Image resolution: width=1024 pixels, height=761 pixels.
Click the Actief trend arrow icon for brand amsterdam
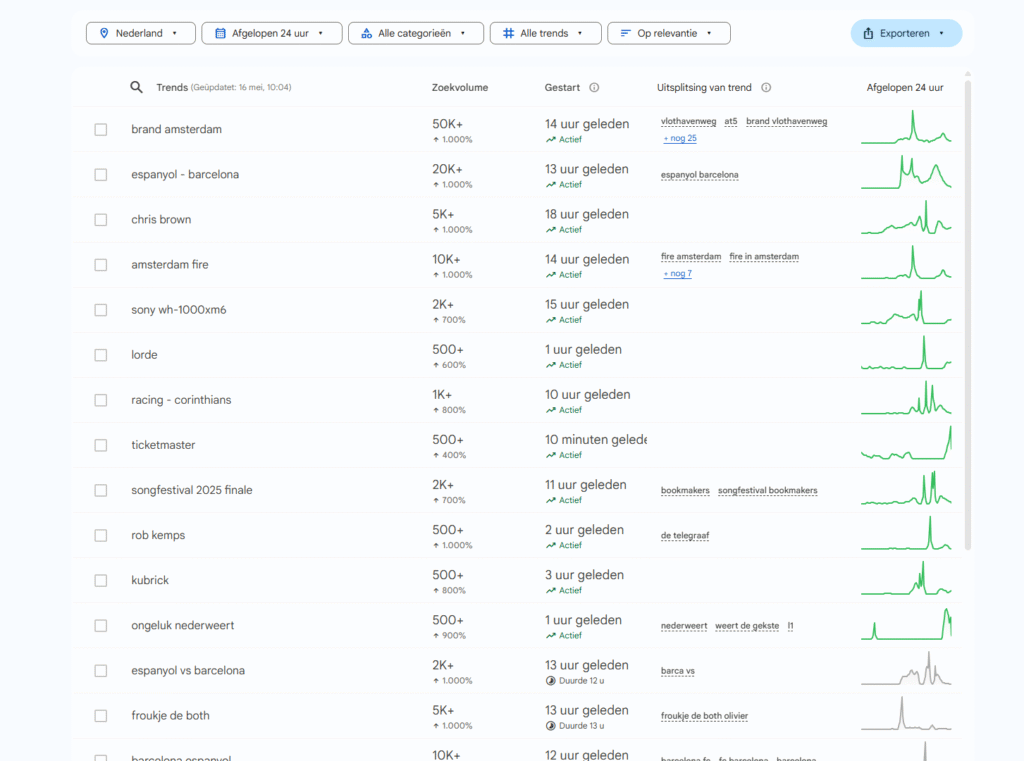551,140
